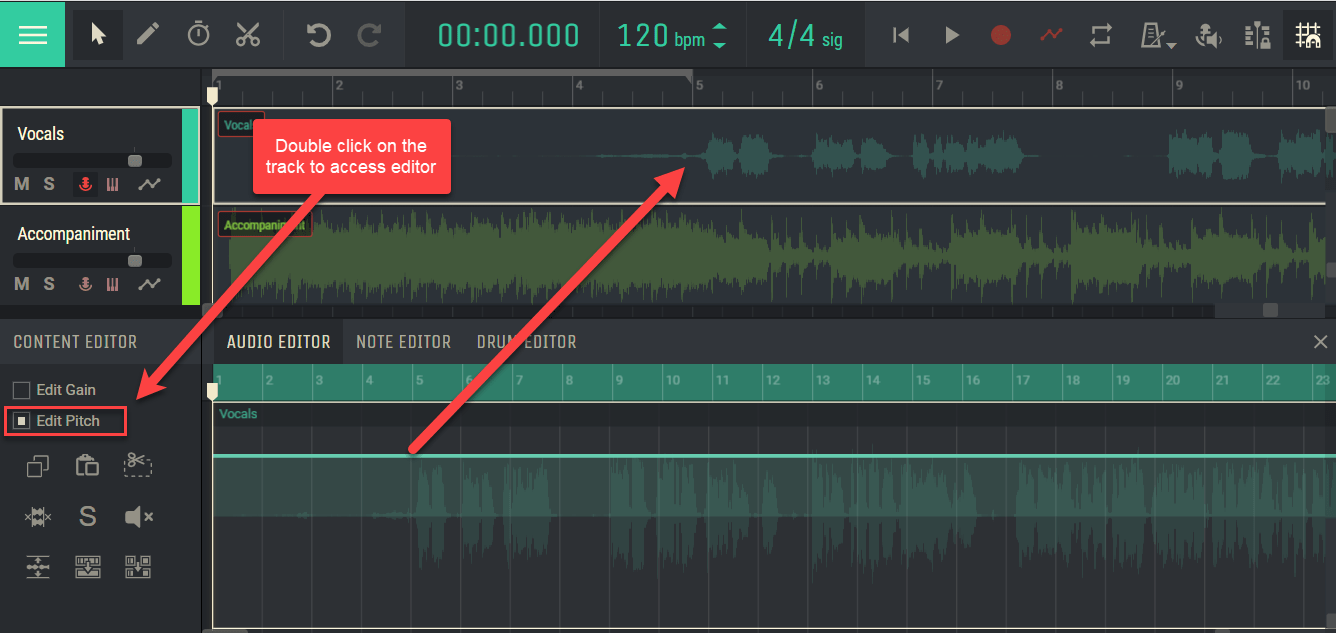Switch to the DRUM EDITOR tab
The width and height of the screenshot is (1336, 633).
(527, 341)
